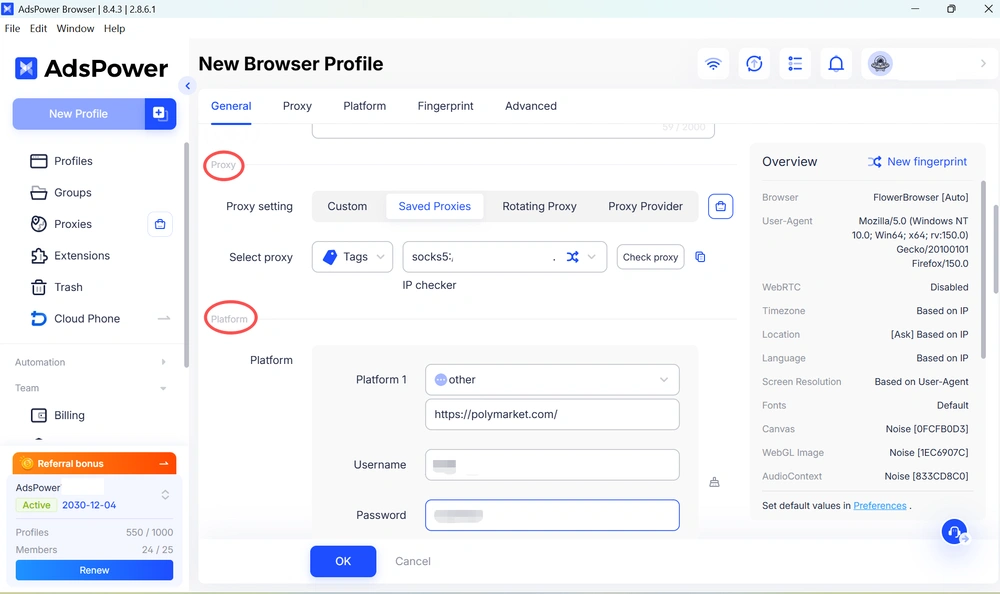Click batch-create icon beside New Profile
The image size is (1000, 594).
click(x=160, y=114)
